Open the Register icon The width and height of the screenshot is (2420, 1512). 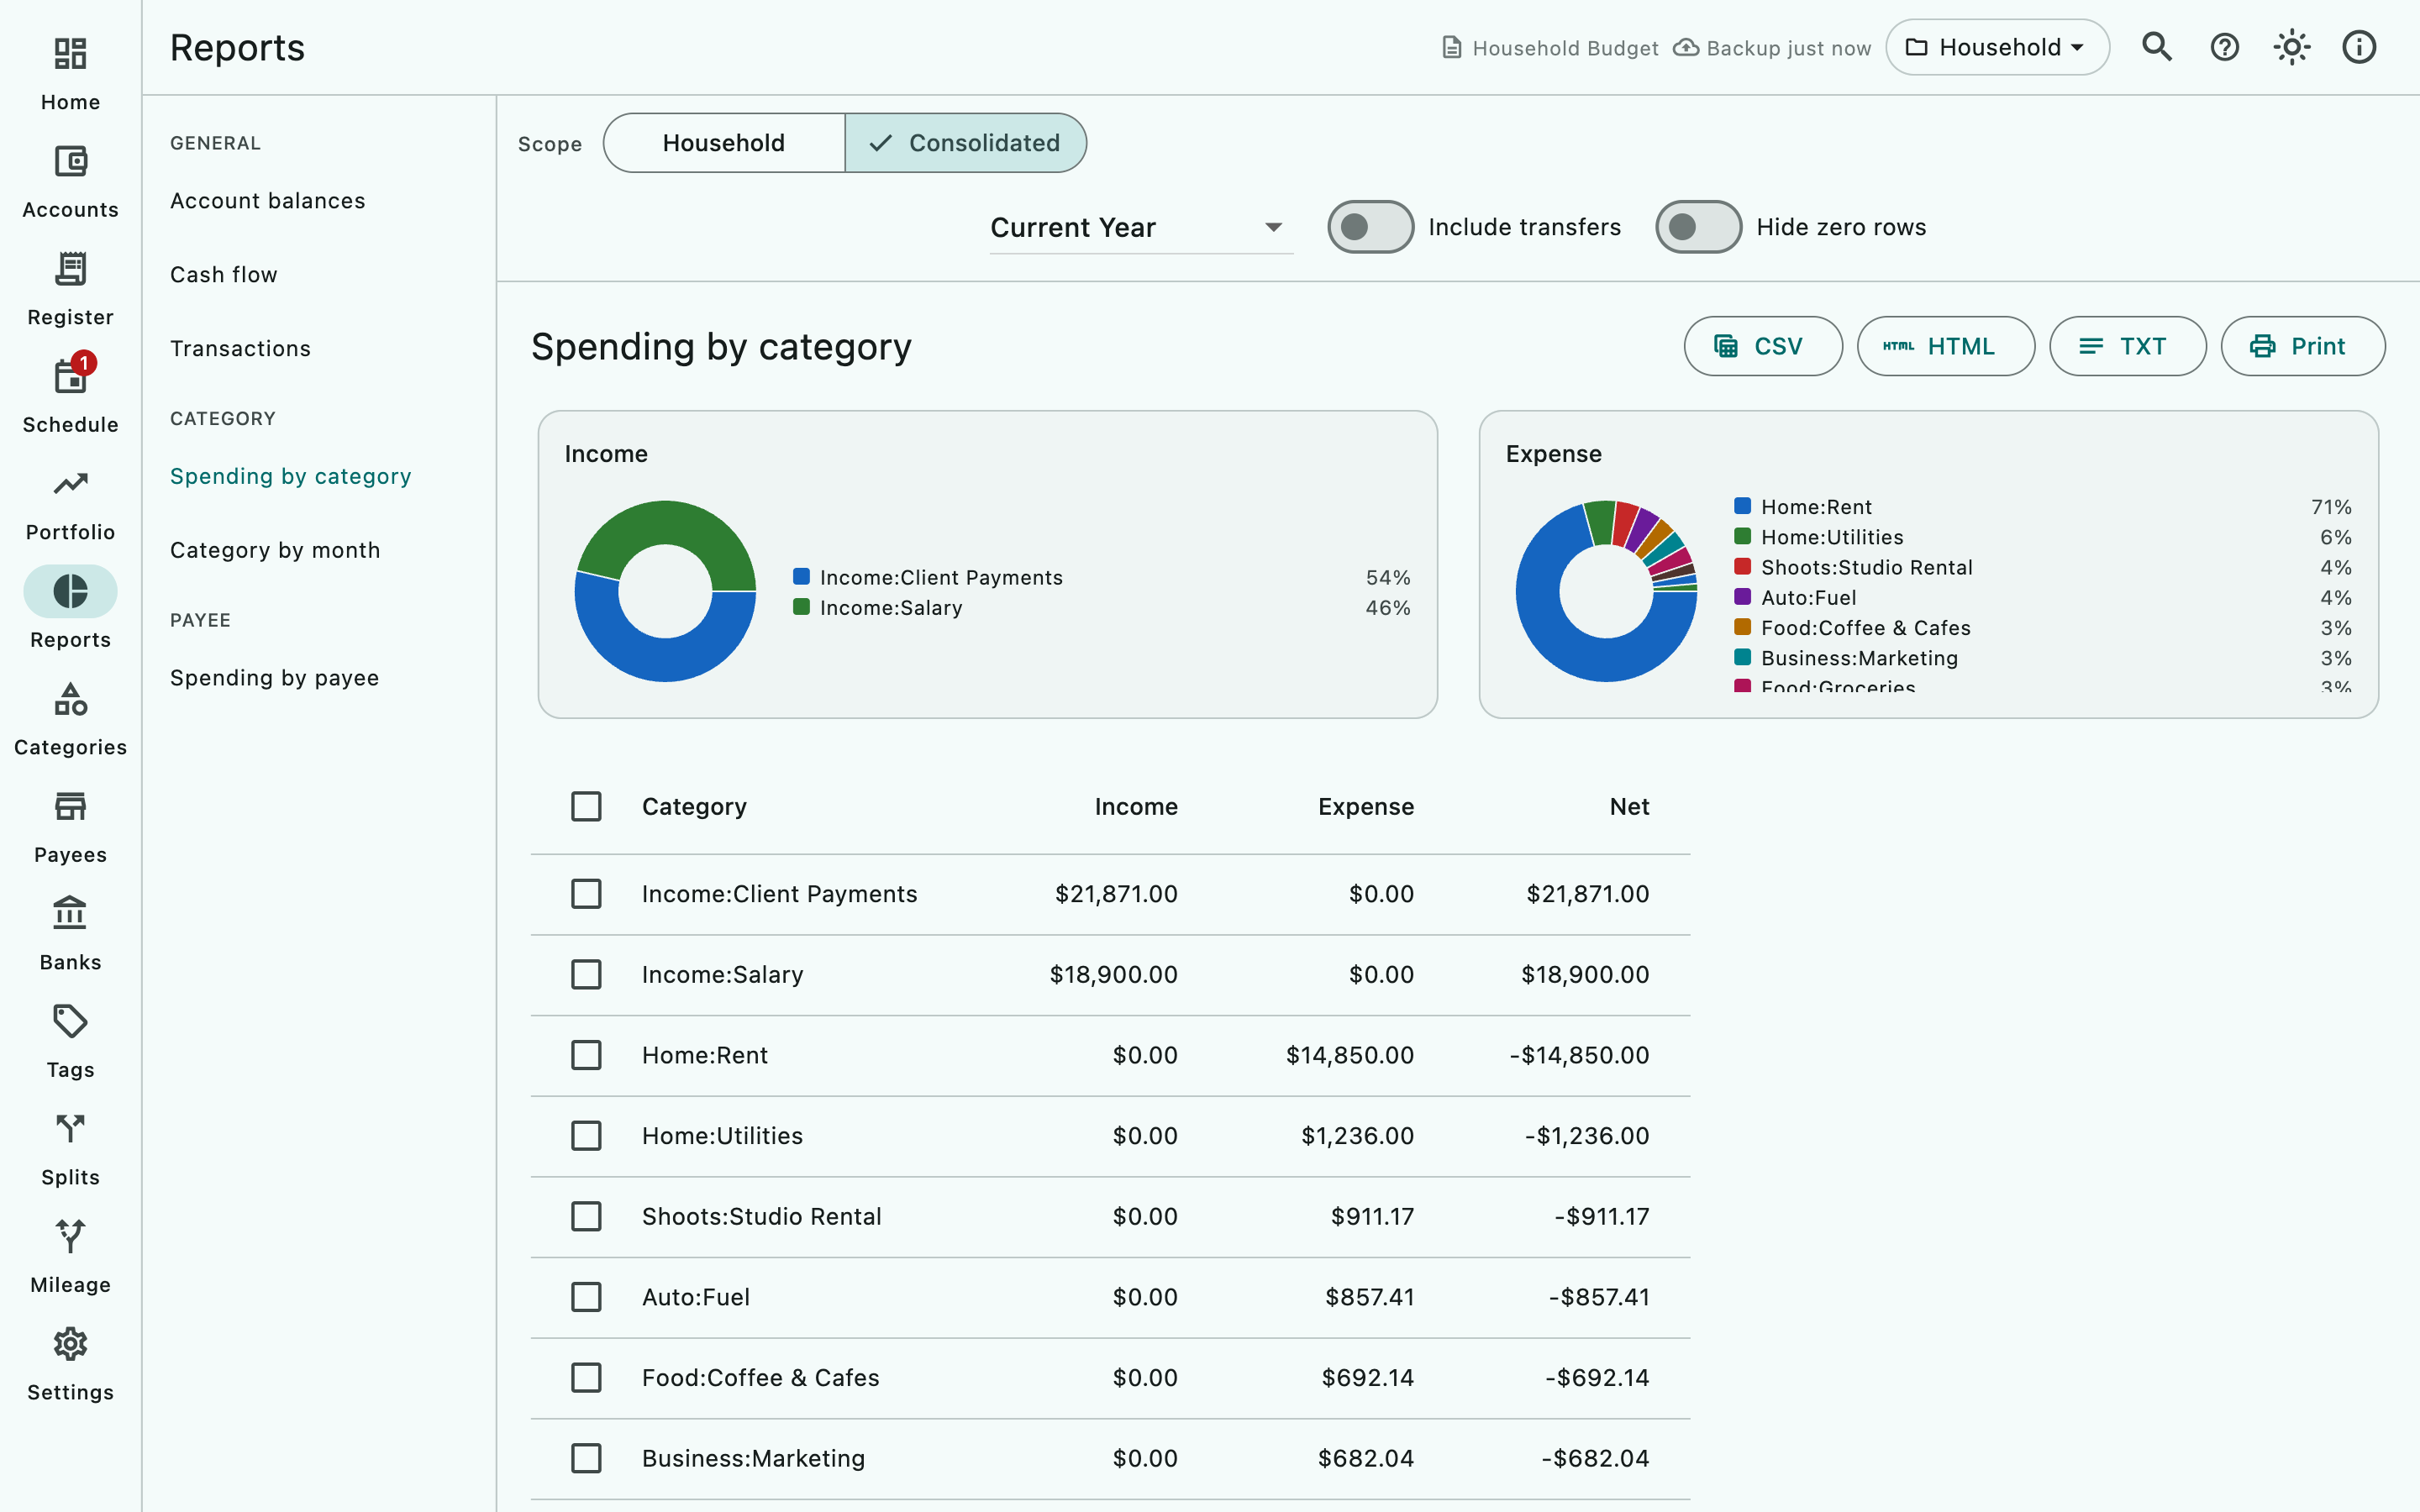point(70,269)
